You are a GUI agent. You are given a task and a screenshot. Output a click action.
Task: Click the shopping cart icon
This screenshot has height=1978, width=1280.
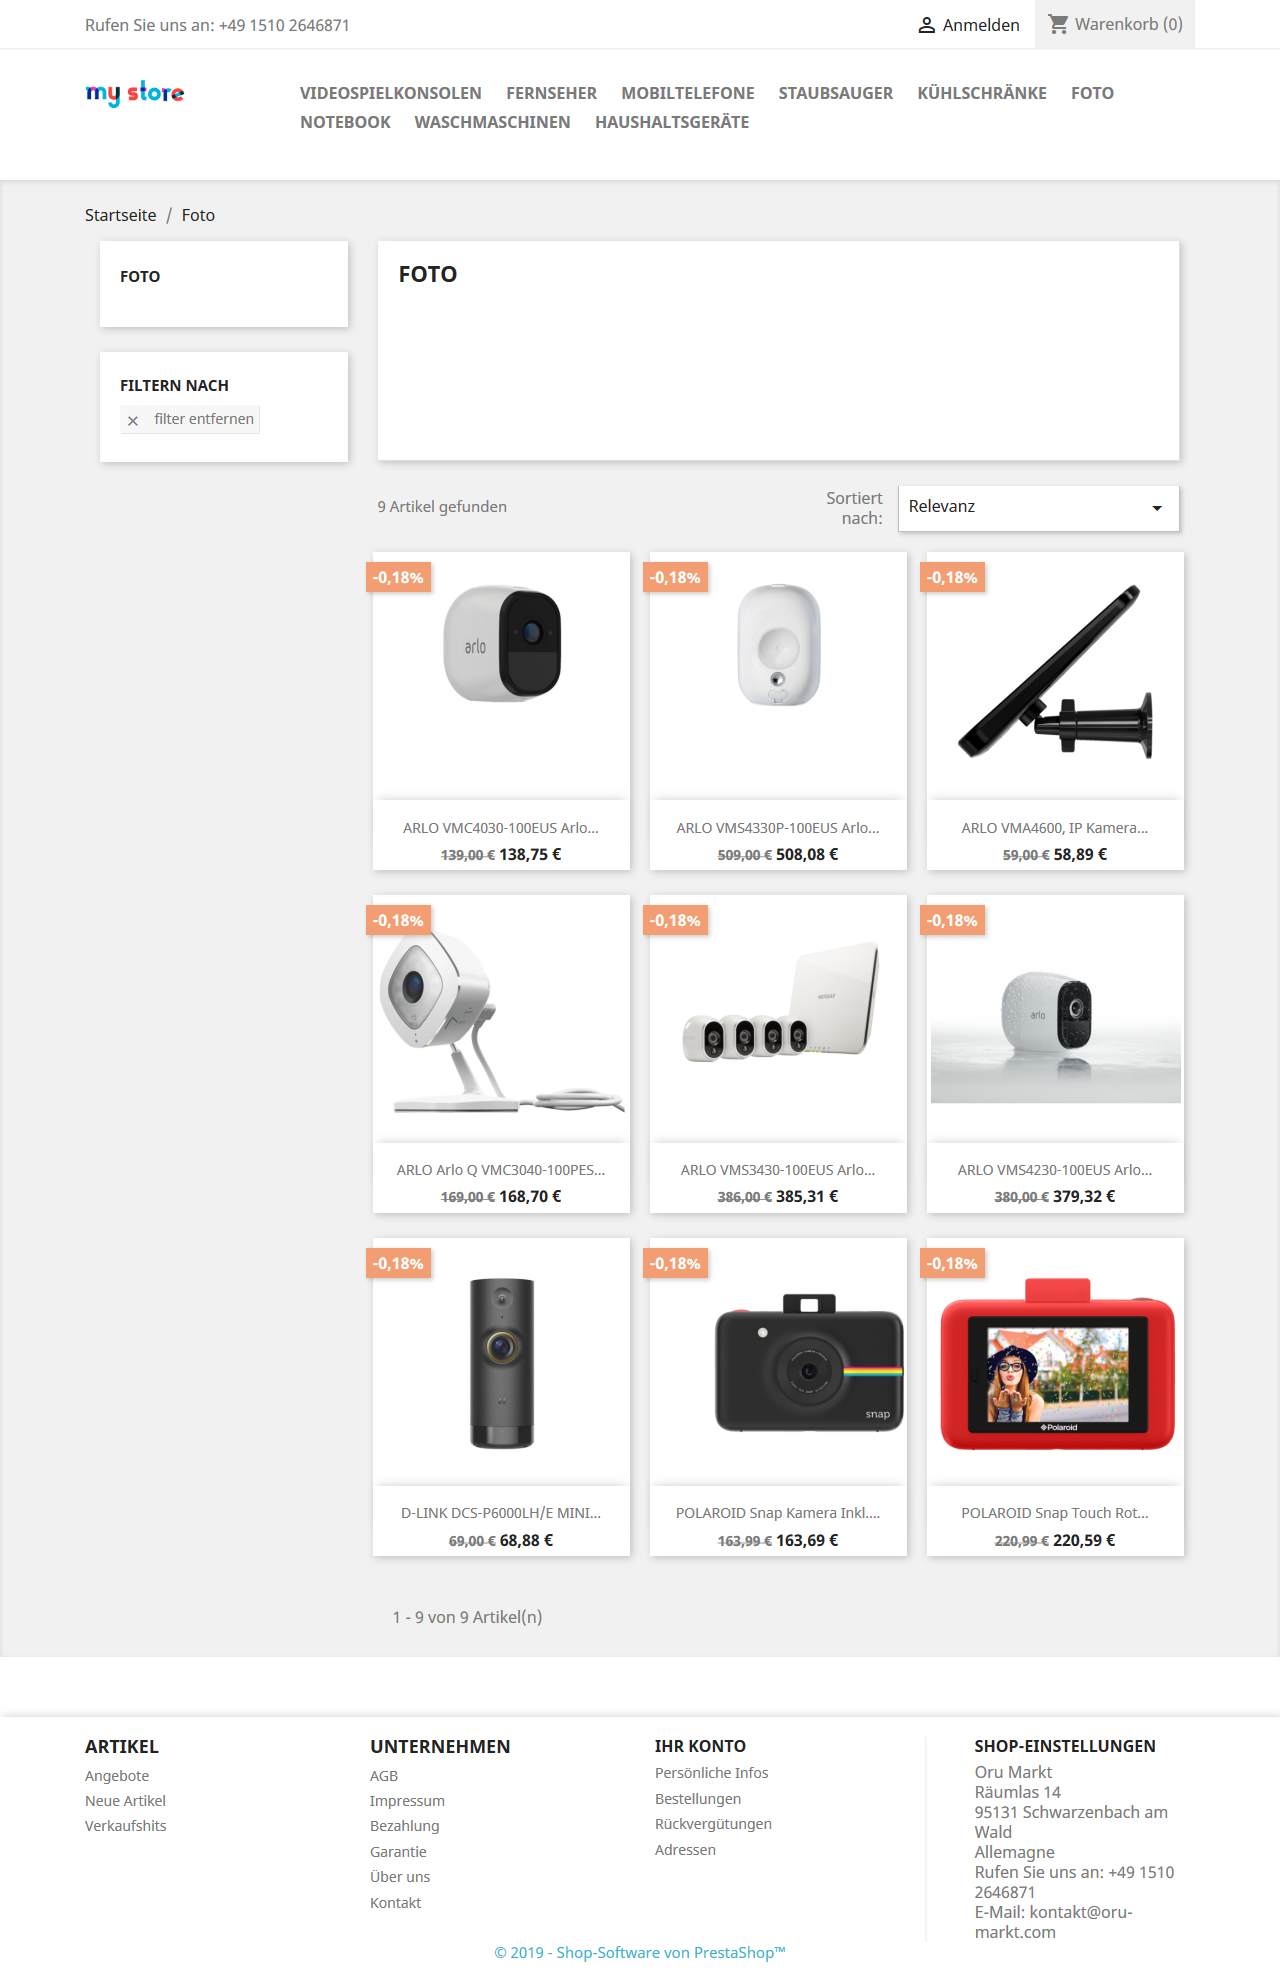1058,24
